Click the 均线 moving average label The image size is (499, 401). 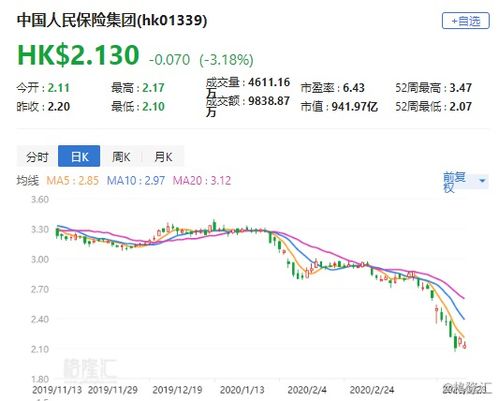point(28,181)
